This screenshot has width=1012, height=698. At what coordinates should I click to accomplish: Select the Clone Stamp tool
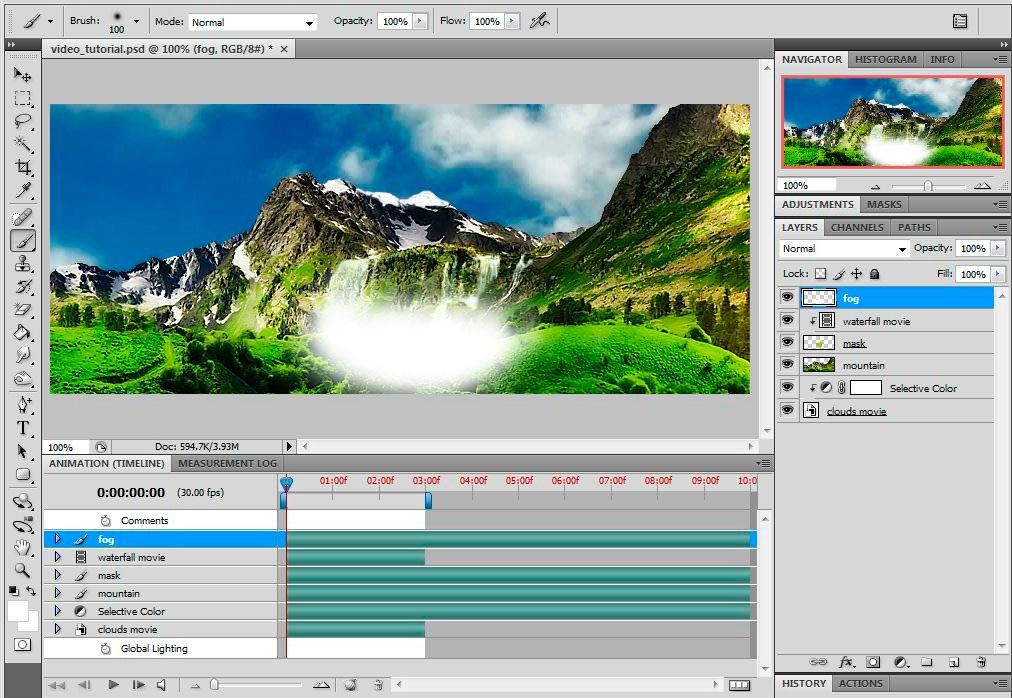click(x=23, y=263)
